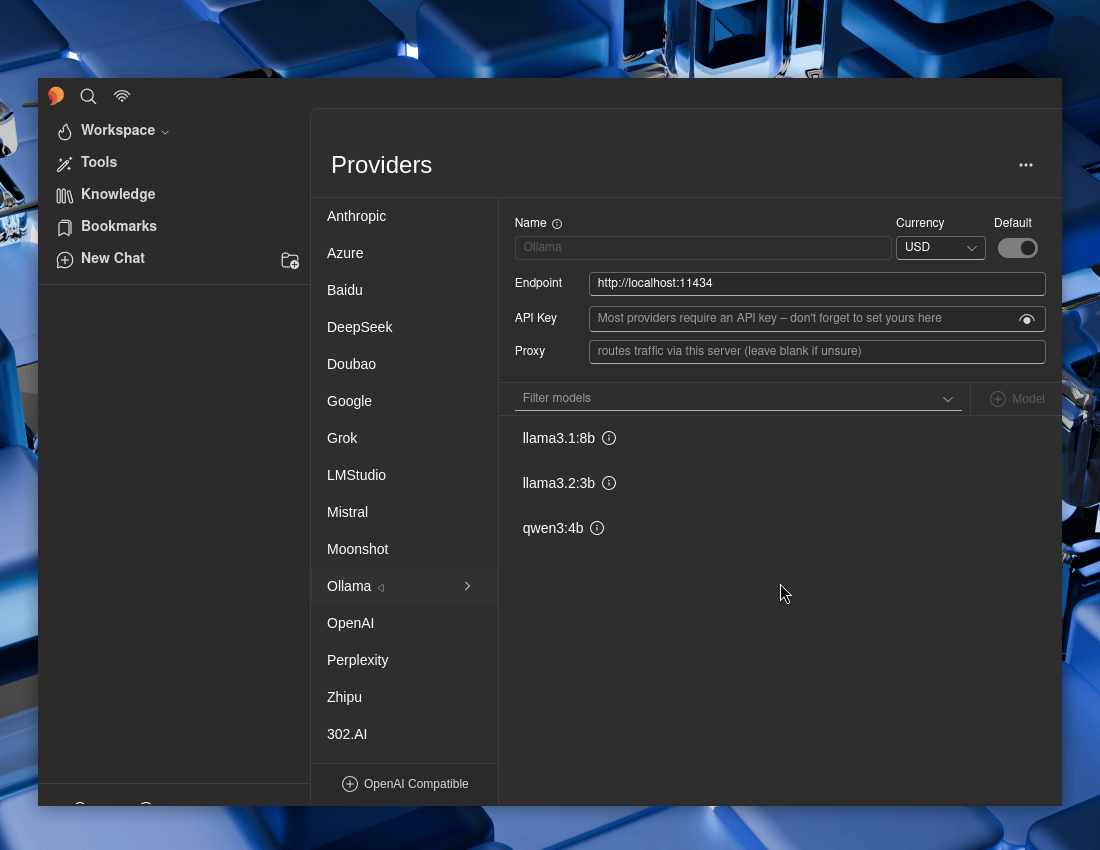This screenshot has width=1100, height=850.
Task: Open the search icon in the sidebar
Action: click(88, 96)
